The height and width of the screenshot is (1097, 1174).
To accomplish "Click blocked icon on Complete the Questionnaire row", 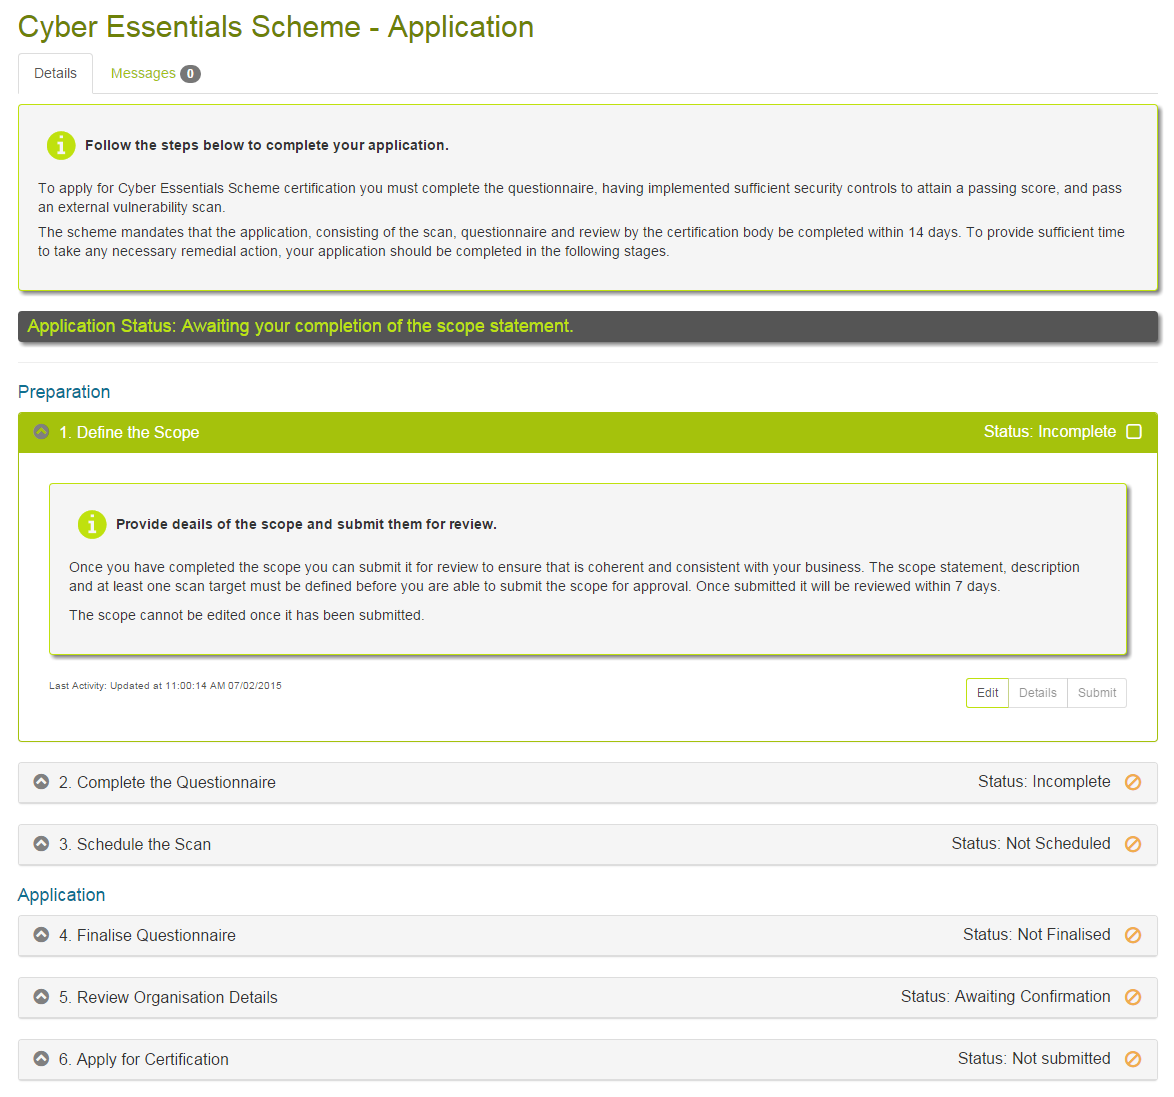I will click(x=1133, y=783).
